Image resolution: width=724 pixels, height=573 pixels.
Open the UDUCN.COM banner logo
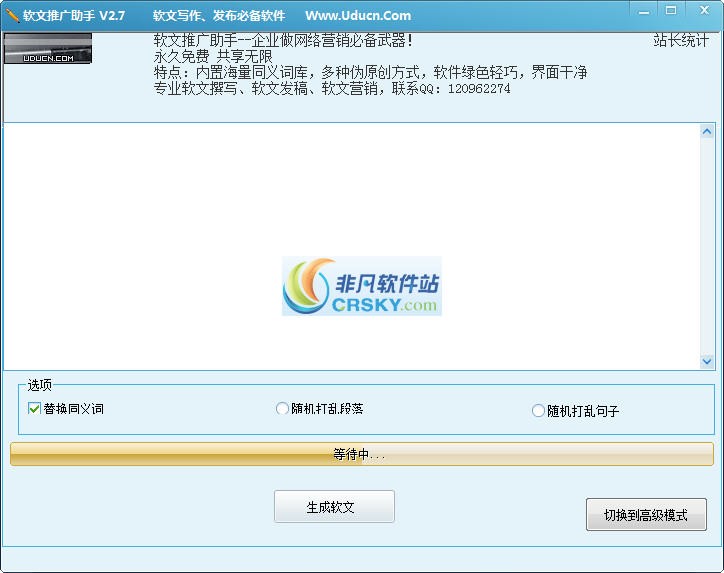pos(48,48)
